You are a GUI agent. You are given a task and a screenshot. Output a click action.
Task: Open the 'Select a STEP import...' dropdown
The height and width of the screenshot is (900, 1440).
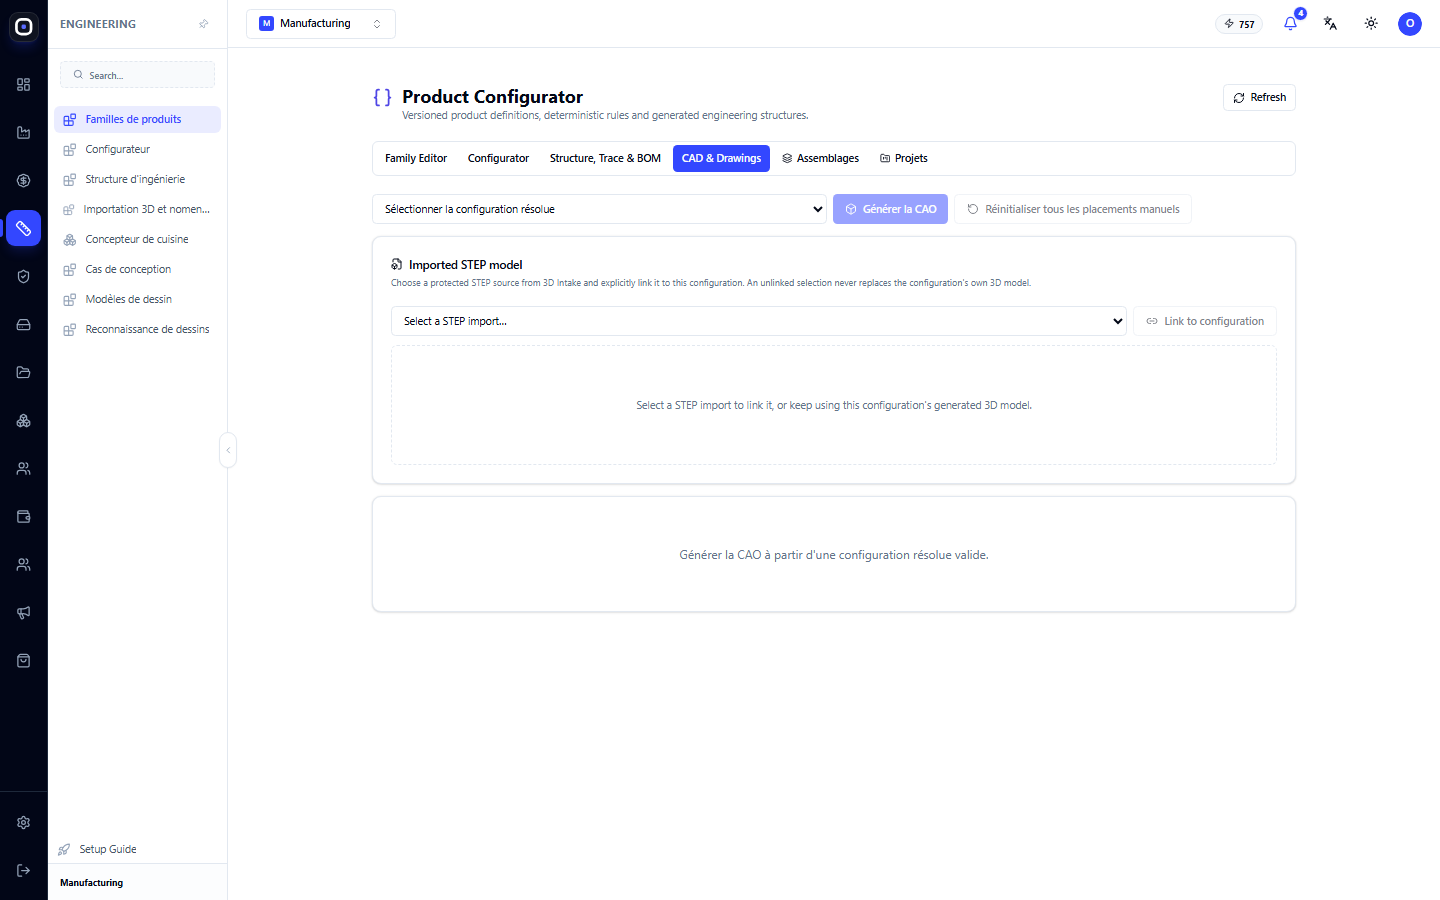(x=759, y=321)
